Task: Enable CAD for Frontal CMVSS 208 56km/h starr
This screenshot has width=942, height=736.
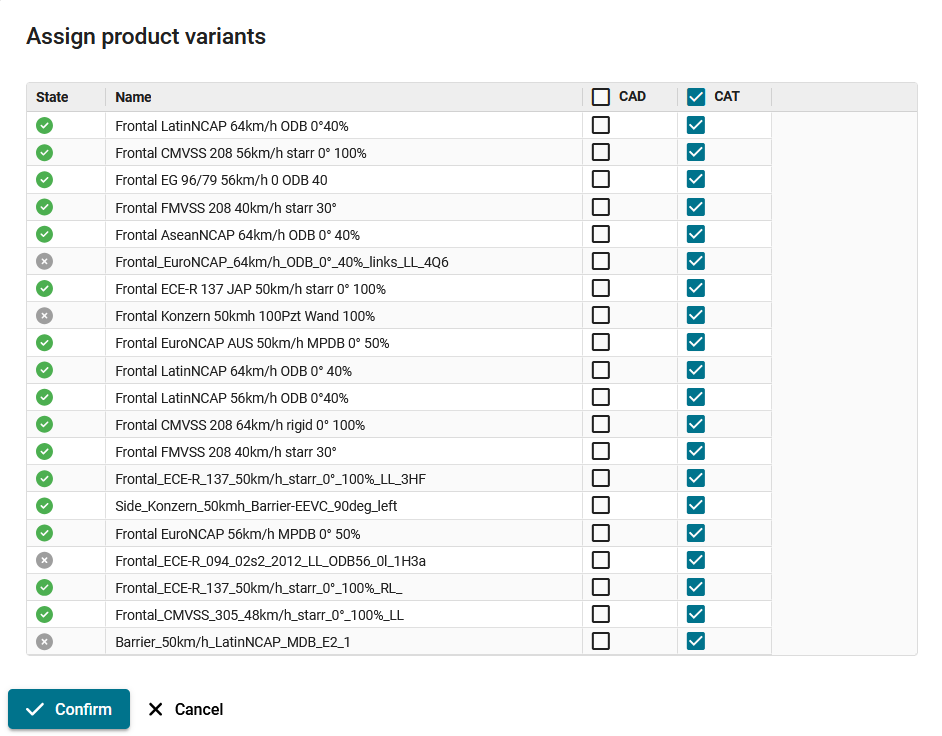Action: click(x=601, y=152)
